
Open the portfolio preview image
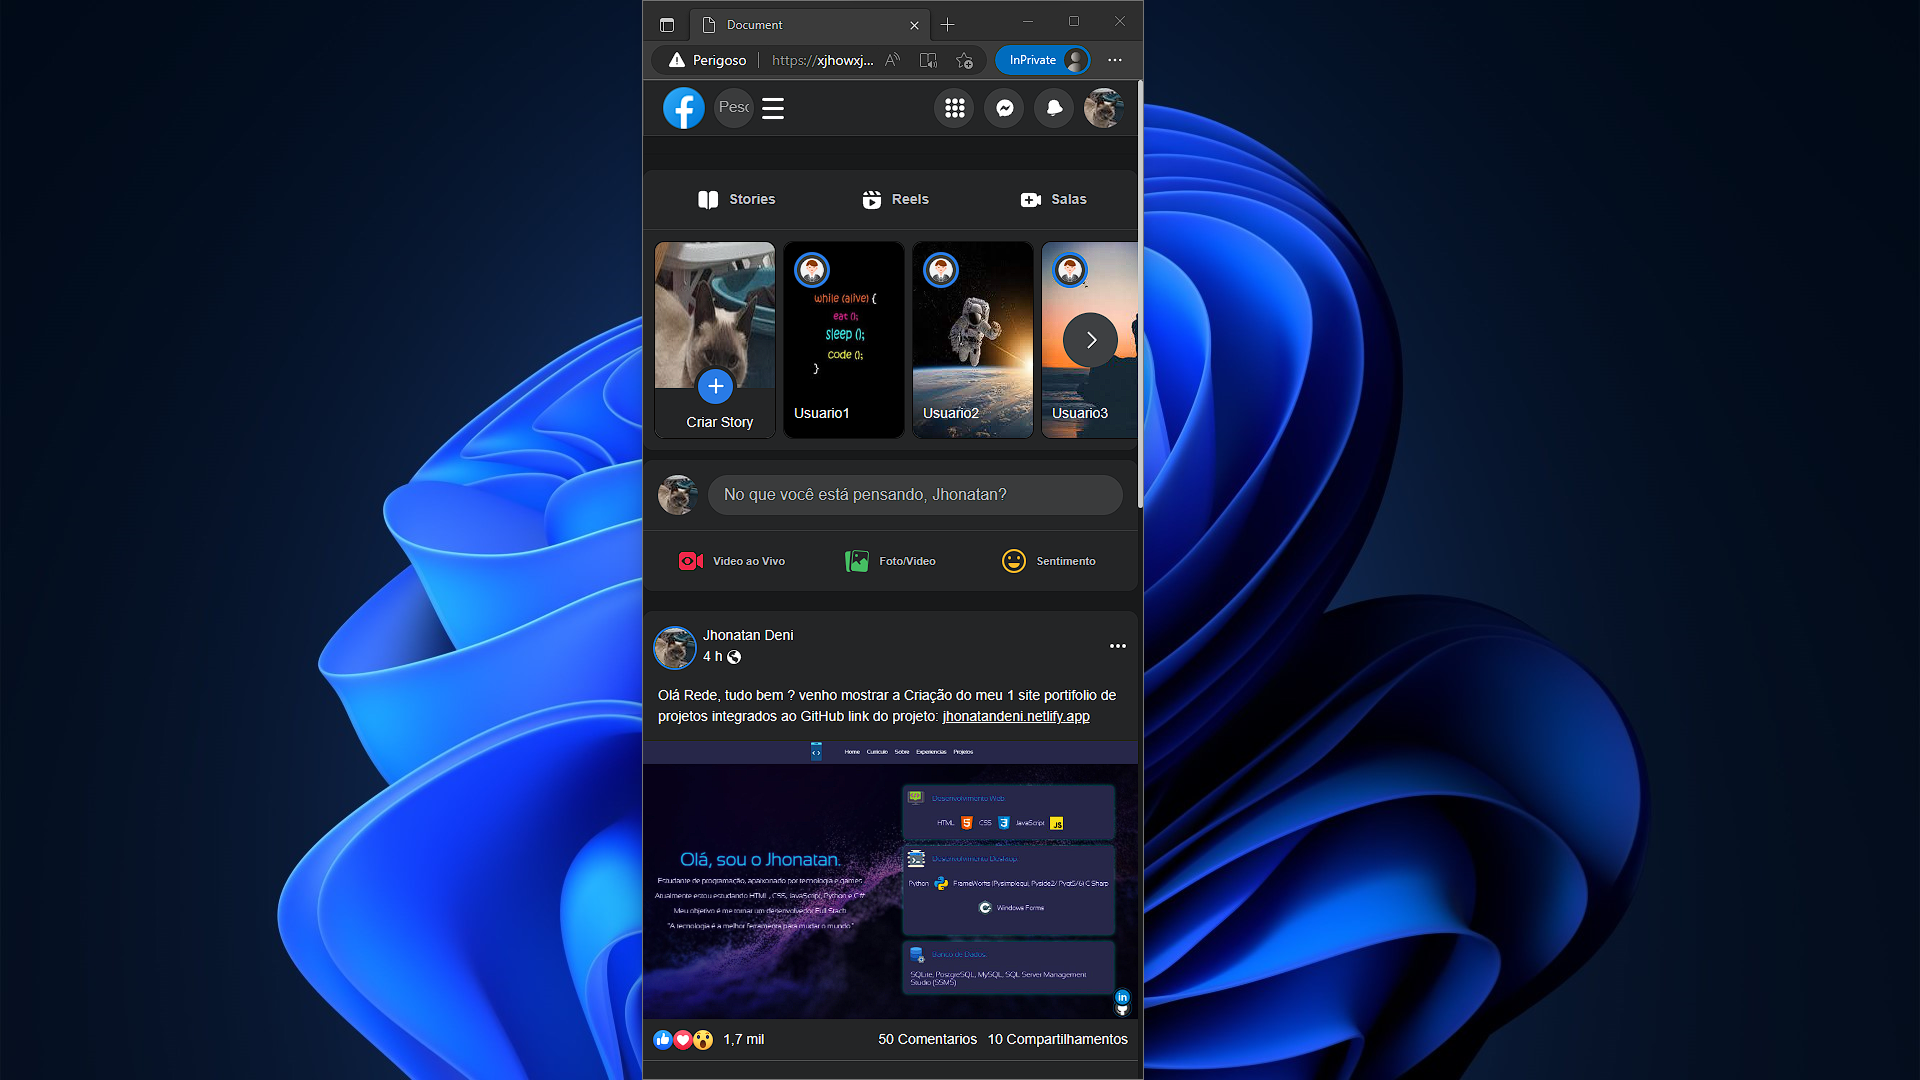click(x=890, y=880)
